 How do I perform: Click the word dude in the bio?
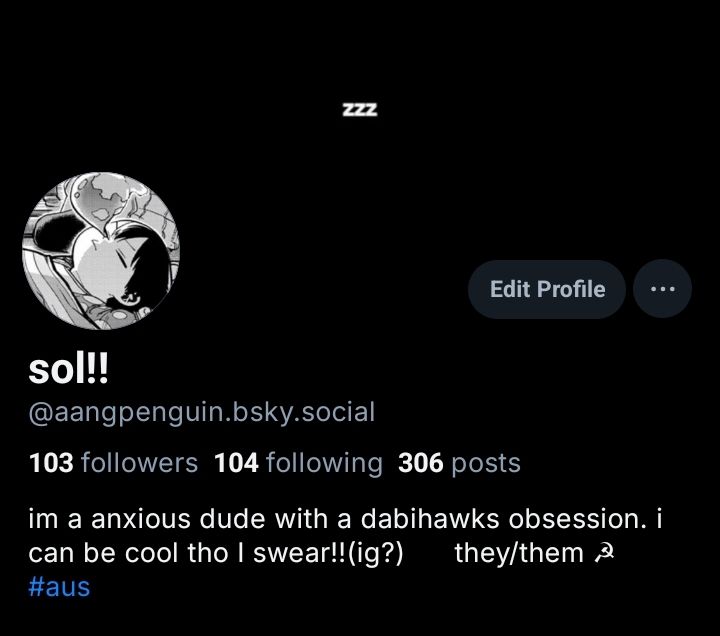(x=232, y=519)
